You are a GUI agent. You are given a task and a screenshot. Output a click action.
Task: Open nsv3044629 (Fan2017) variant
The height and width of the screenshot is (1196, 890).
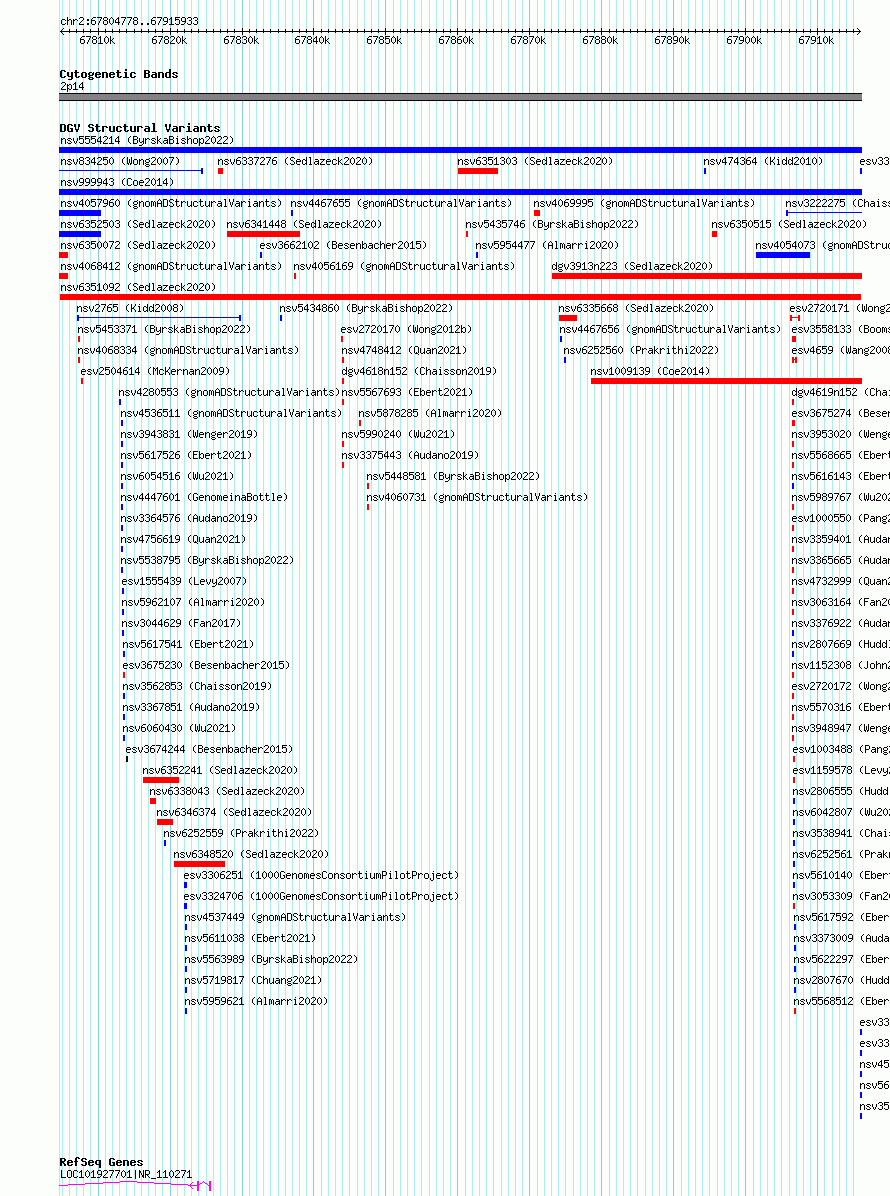182,622
